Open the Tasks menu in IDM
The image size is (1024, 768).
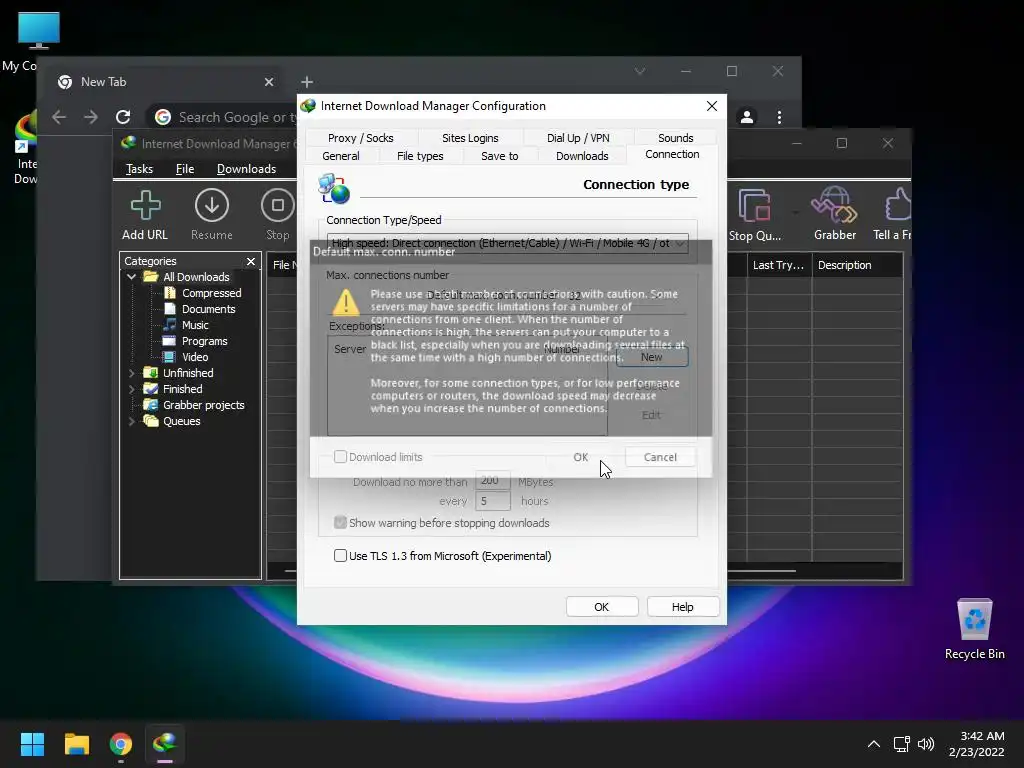139,169
